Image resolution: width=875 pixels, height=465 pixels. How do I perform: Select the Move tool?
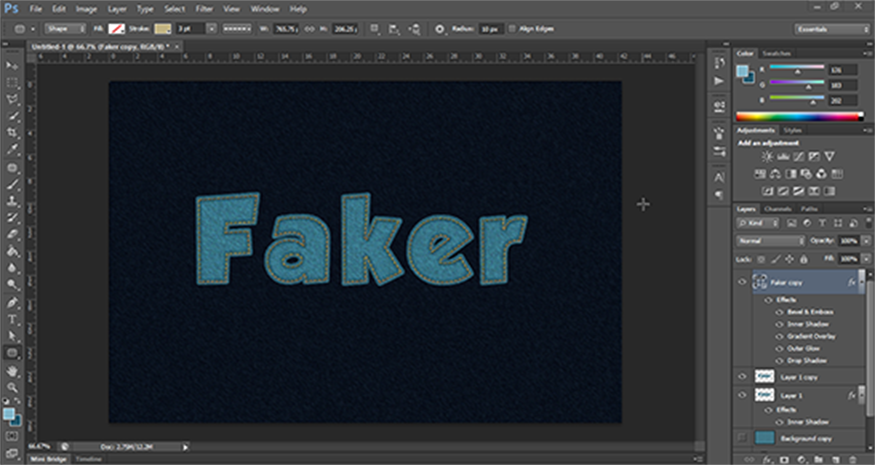coord(13,65)
